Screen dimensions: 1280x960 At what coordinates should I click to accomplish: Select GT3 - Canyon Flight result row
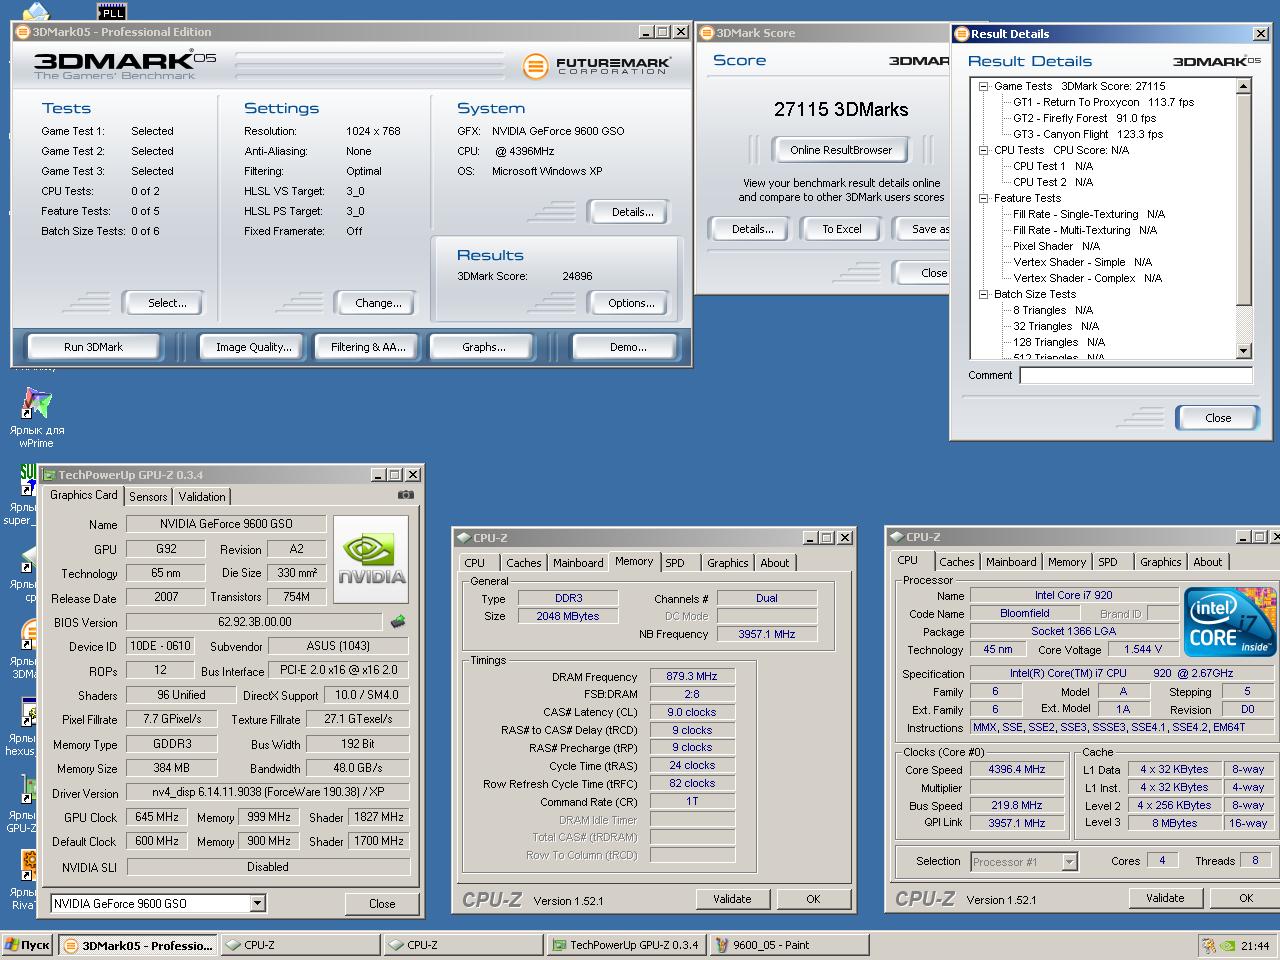1088,134
